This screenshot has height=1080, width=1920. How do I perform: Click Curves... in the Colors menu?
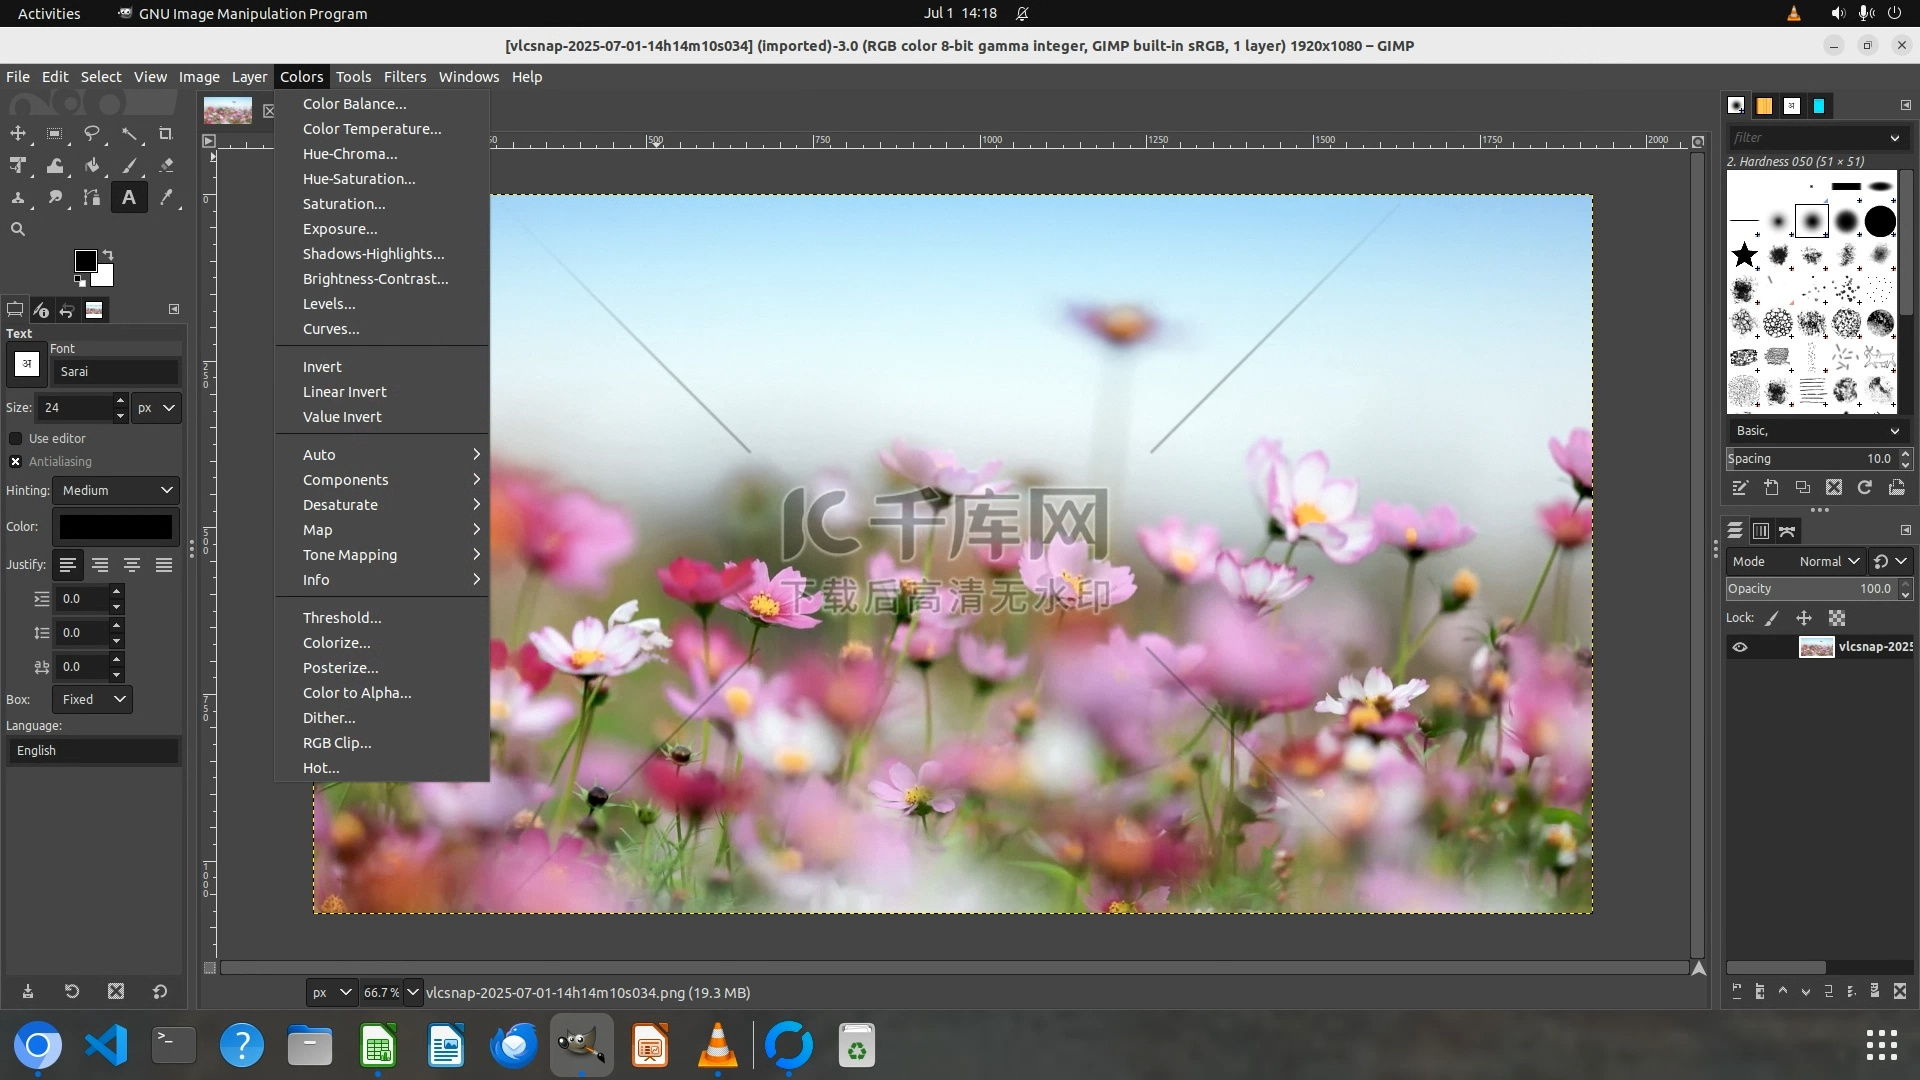click(331, 329)
